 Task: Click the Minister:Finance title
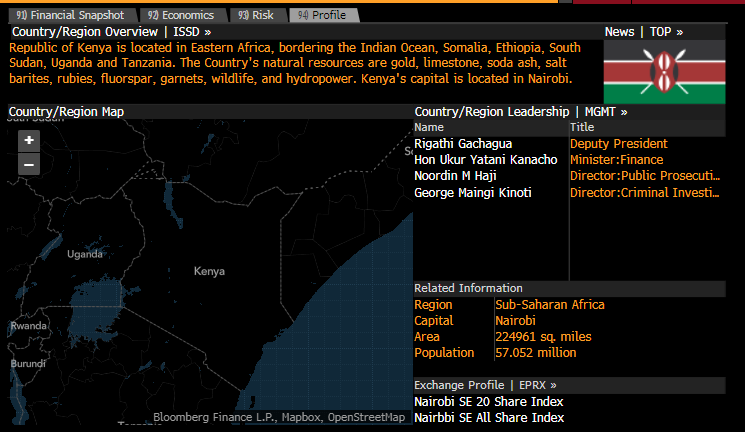point(617,160)
